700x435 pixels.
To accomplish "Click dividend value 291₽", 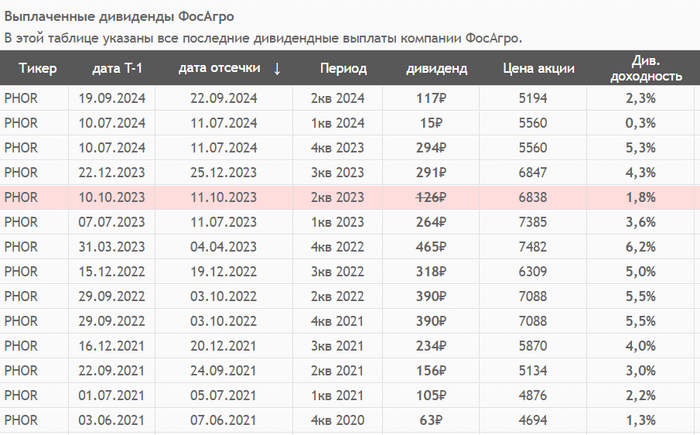I will click(431, 172).
